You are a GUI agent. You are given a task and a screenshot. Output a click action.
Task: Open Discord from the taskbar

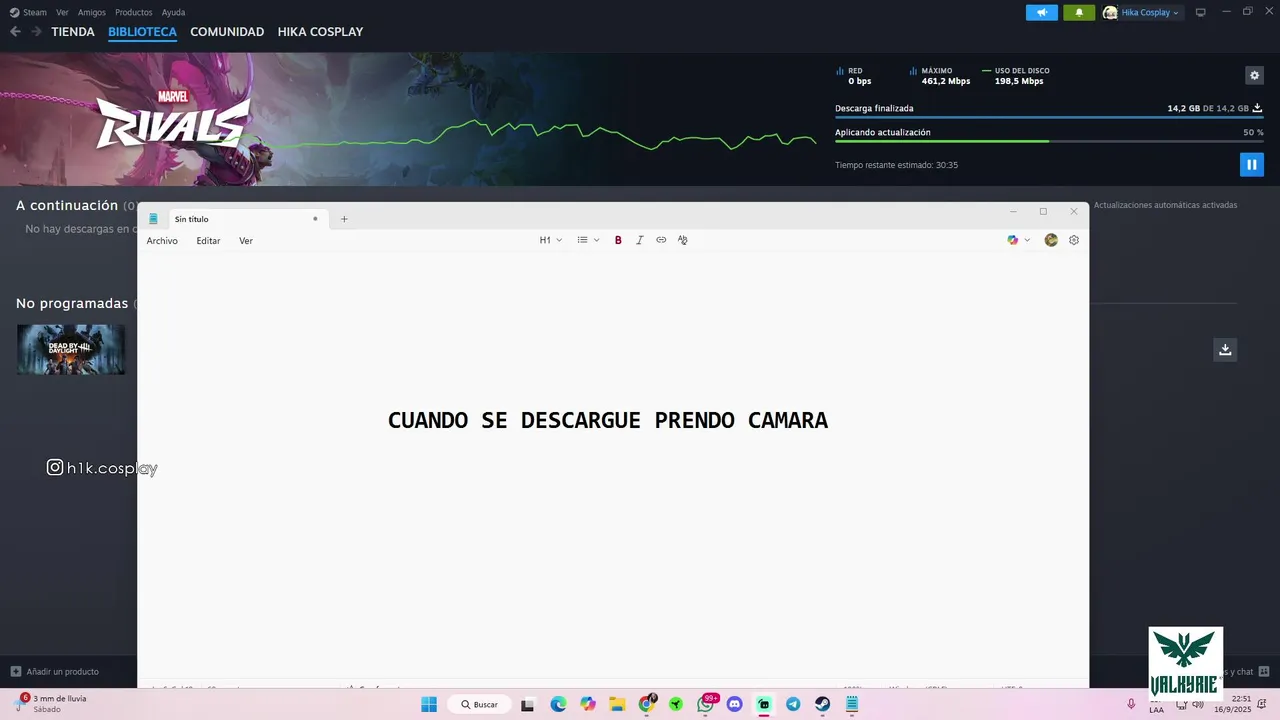click(x=735, y=704)
